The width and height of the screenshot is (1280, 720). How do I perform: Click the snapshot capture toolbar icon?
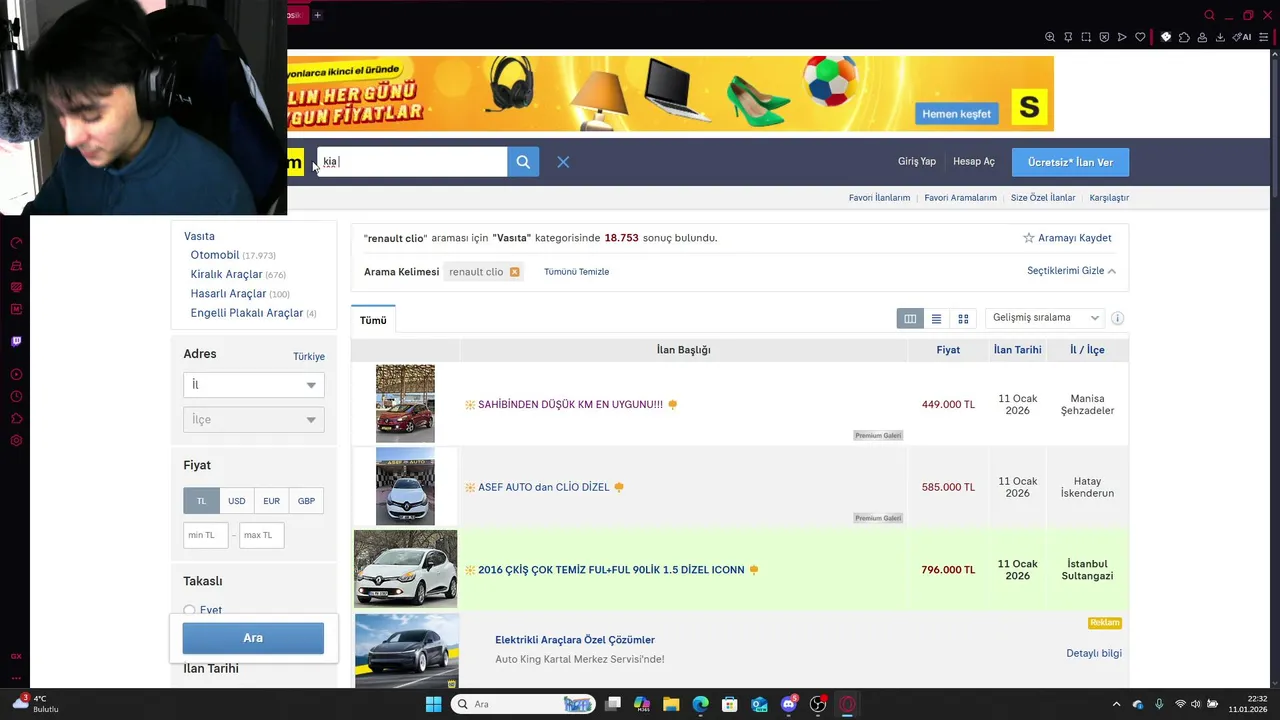[x=1086, y=37]
